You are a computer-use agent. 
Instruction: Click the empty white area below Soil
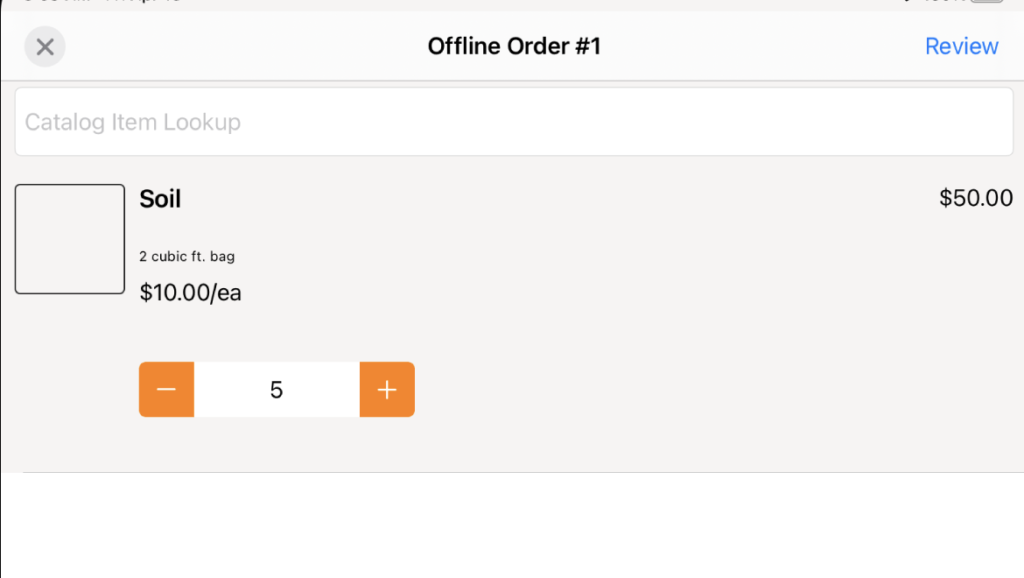point(513,525)
